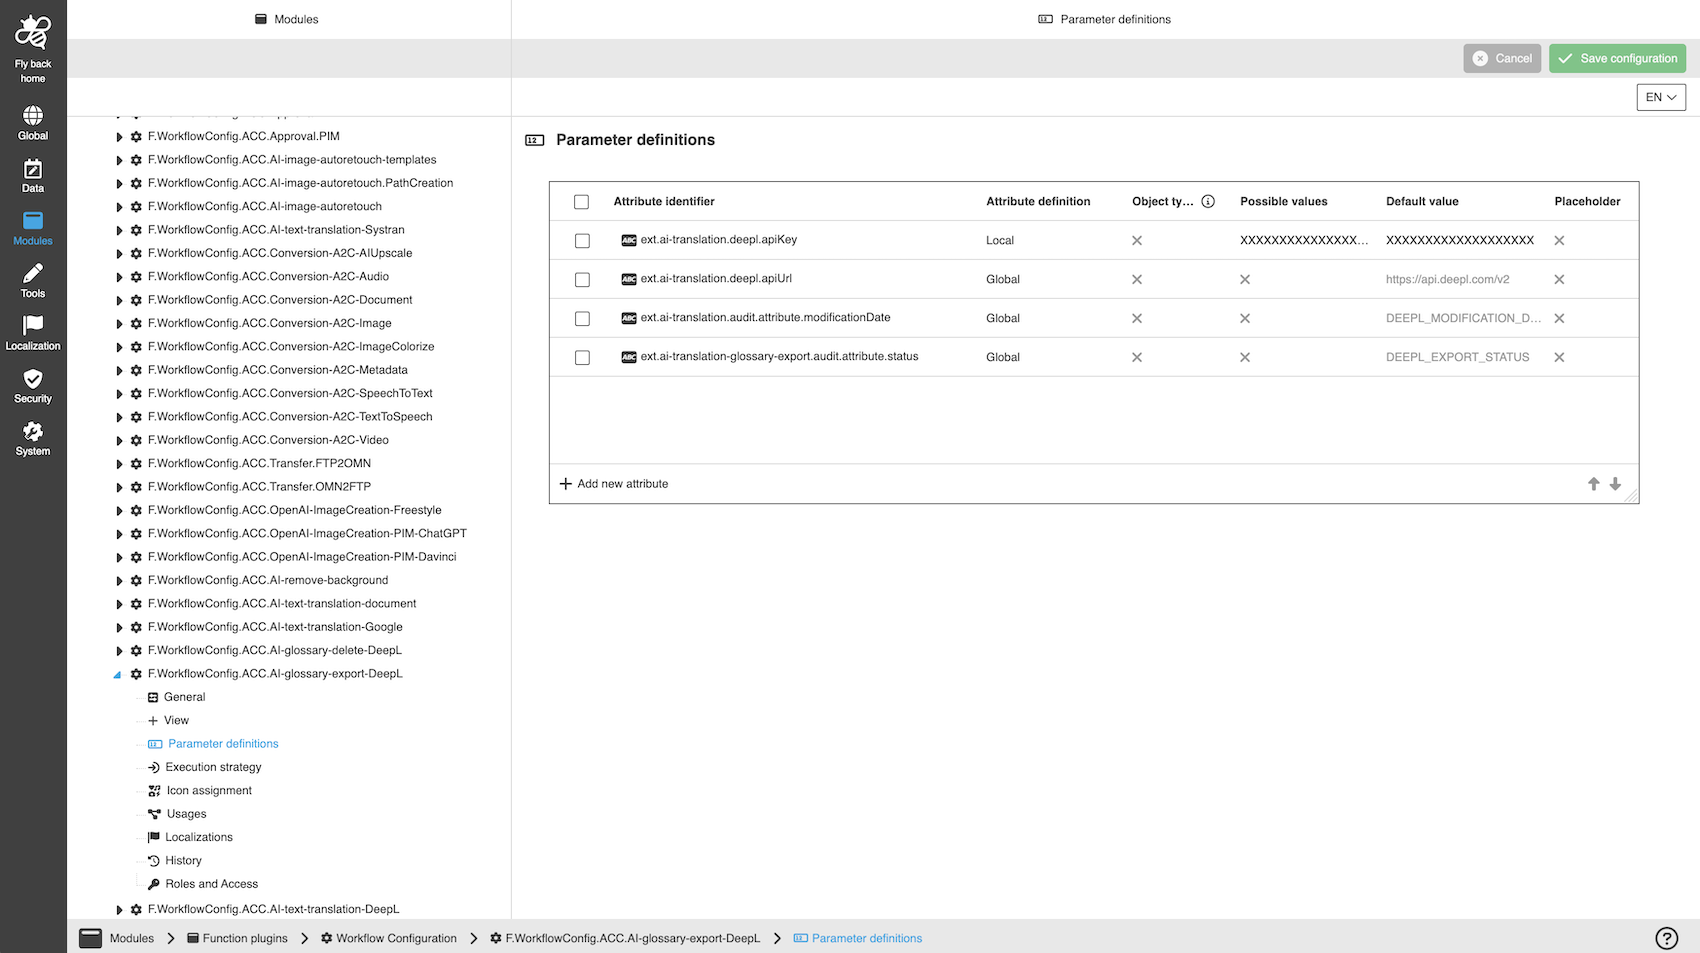
Task: Click the help question mark icon
Action: click(1666, 938)
